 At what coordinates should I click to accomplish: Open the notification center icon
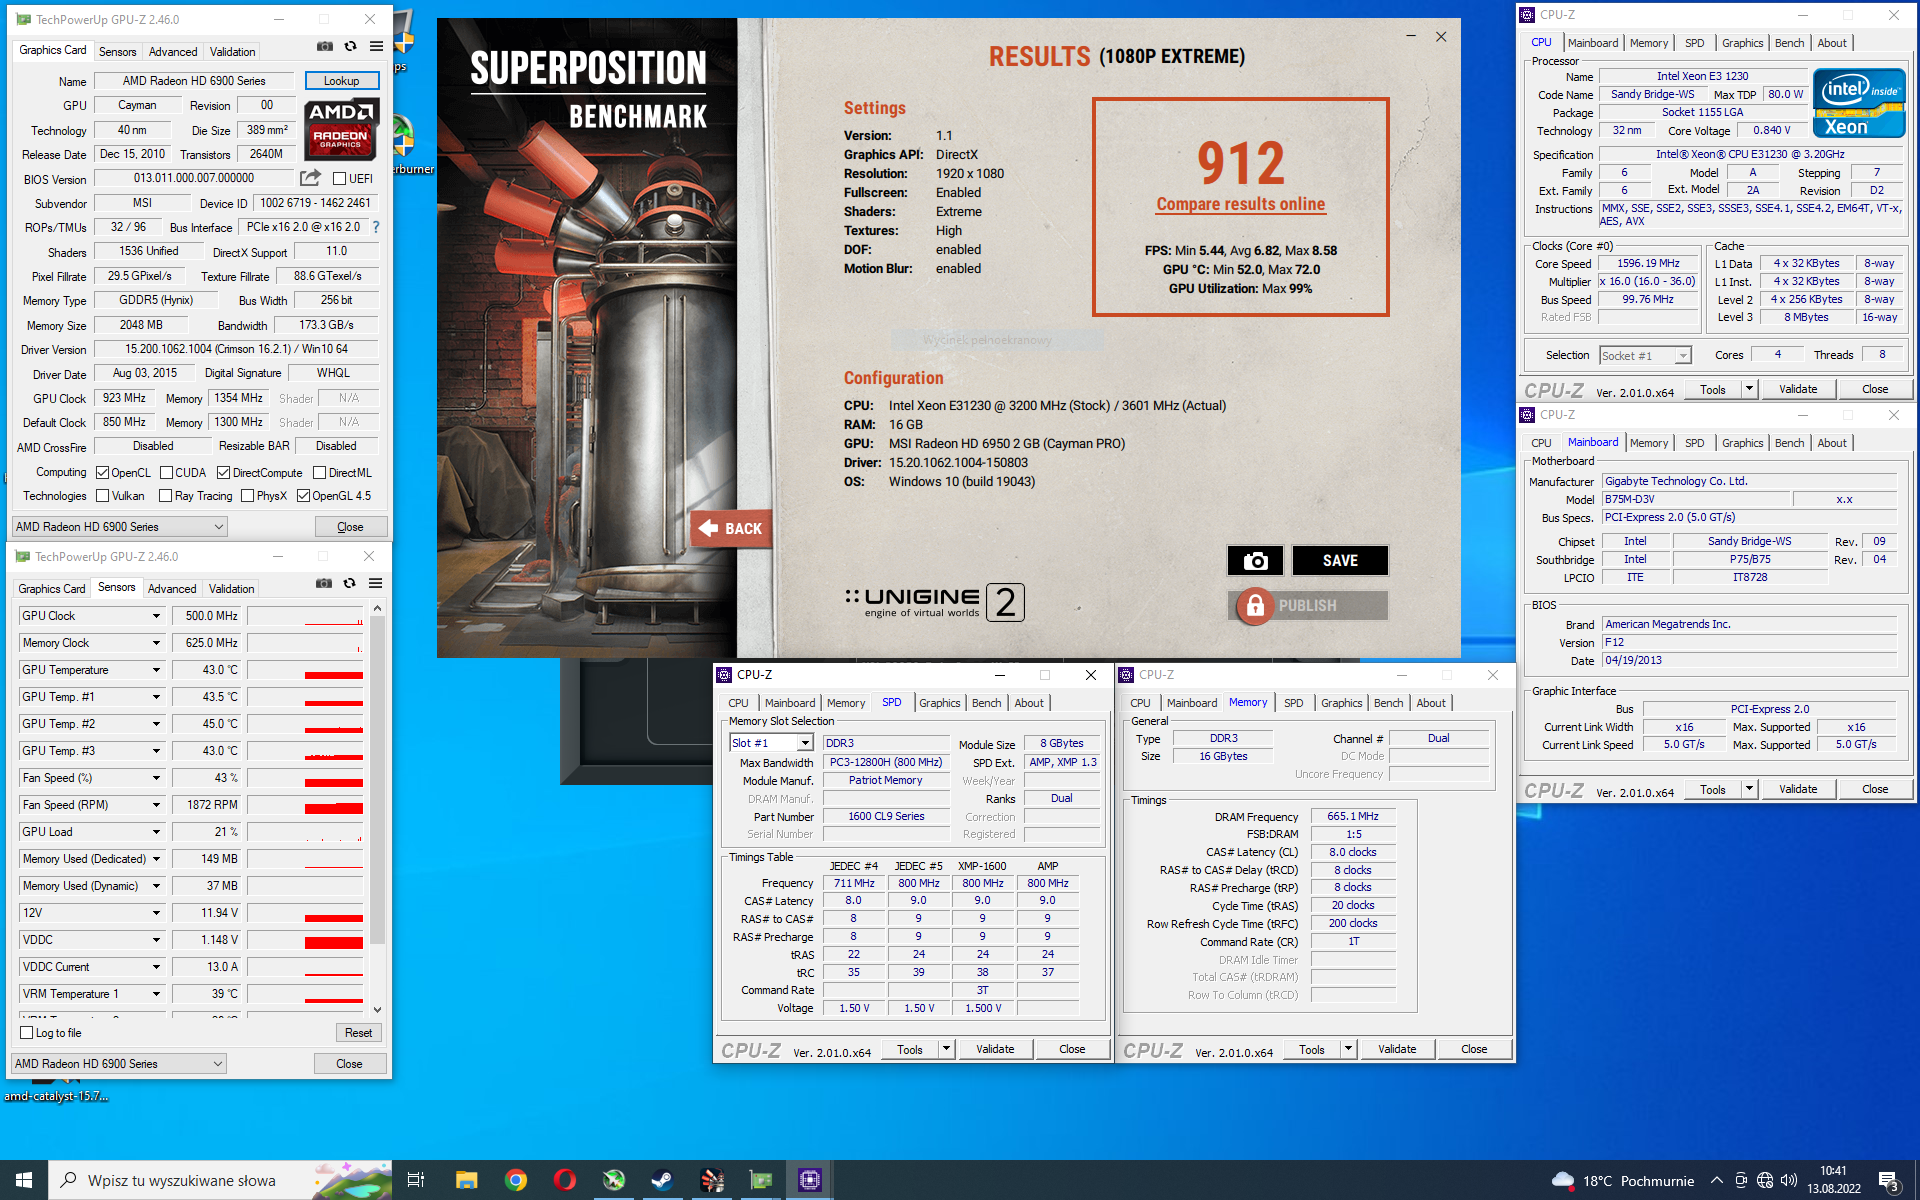pyautogui.click(x=1888, y=1181)
